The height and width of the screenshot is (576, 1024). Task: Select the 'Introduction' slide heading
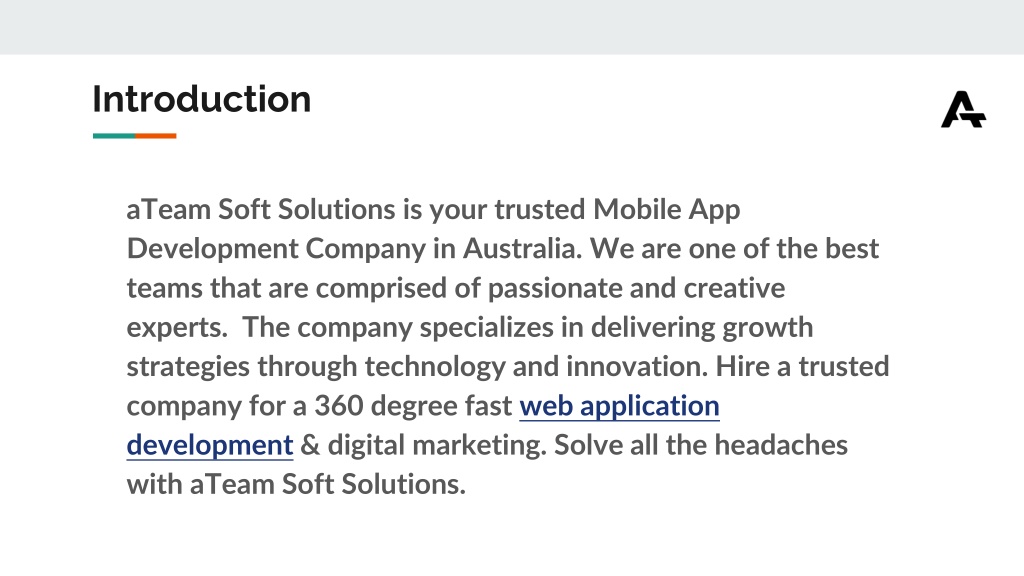[201, 99]
